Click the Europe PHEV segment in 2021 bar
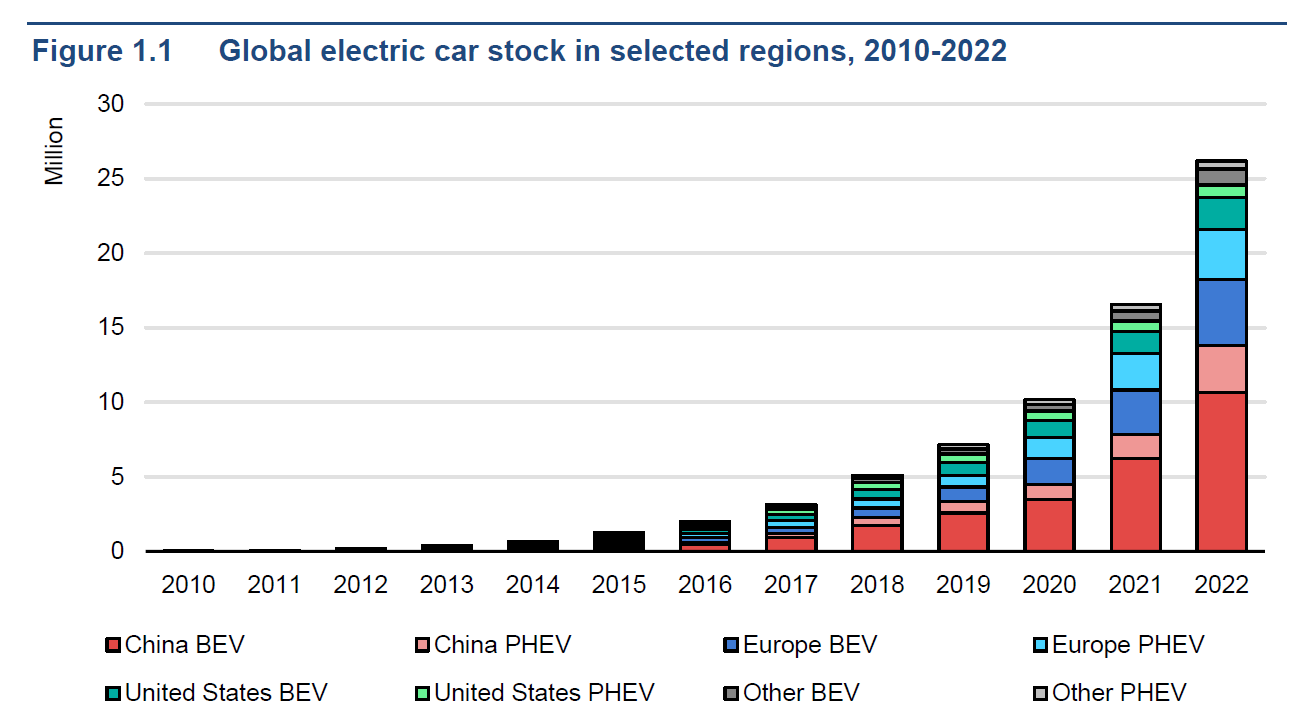Viewport: 1306px width, 723px height. pyautogui.click(x=1135, y=371)
